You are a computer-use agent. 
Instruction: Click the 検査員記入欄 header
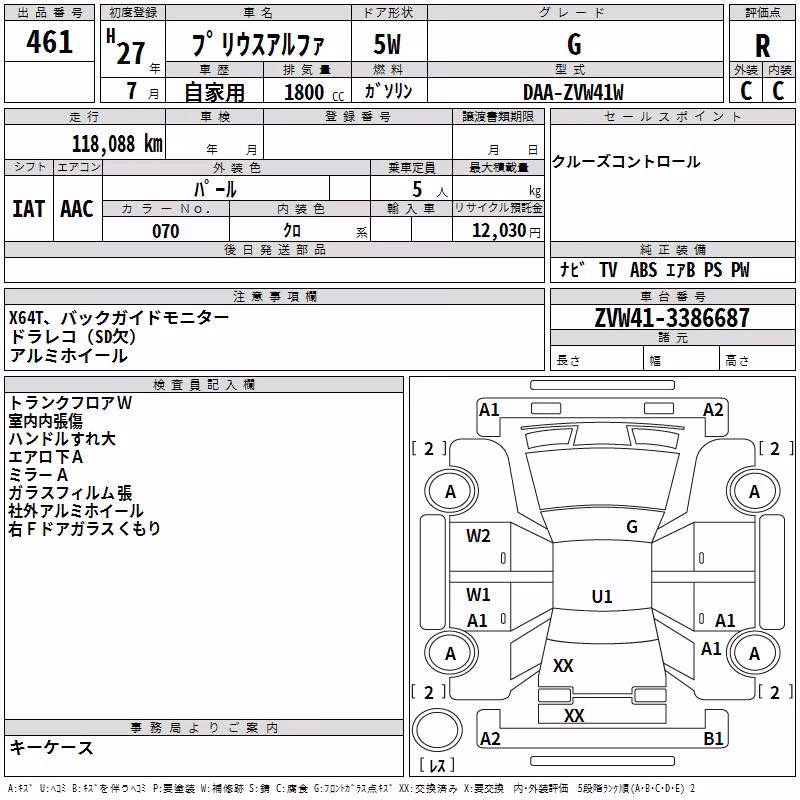(204, 385)
